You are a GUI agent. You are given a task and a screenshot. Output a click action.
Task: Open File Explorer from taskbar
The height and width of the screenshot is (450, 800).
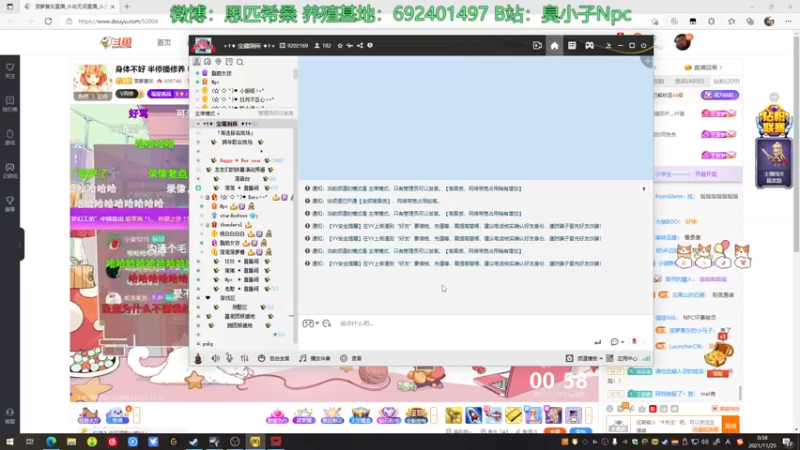click(x=71, y=442)
